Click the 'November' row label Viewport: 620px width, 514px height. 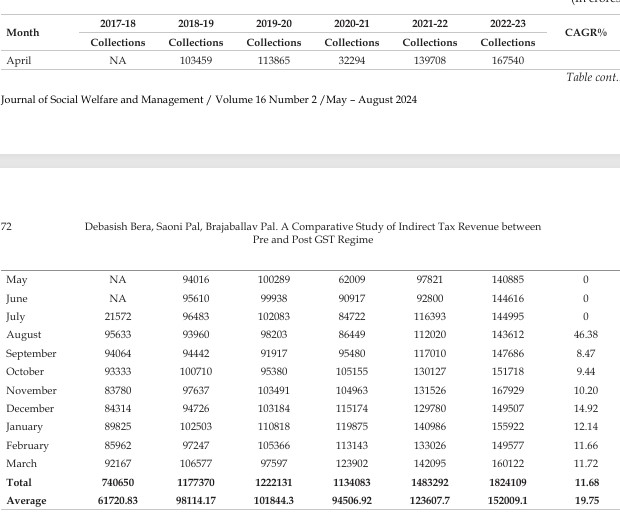pos(31,391)
